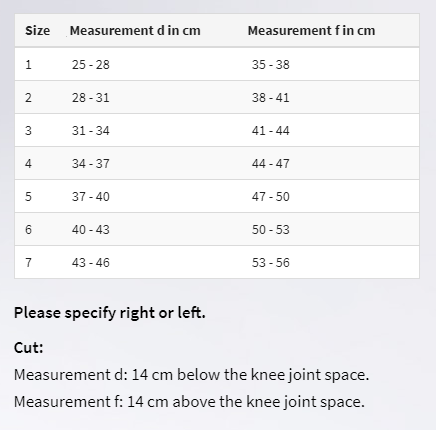This screenshot has height=430, width=436.
Task: Select the 50 - 53 cell
Action: pos(271,229)
